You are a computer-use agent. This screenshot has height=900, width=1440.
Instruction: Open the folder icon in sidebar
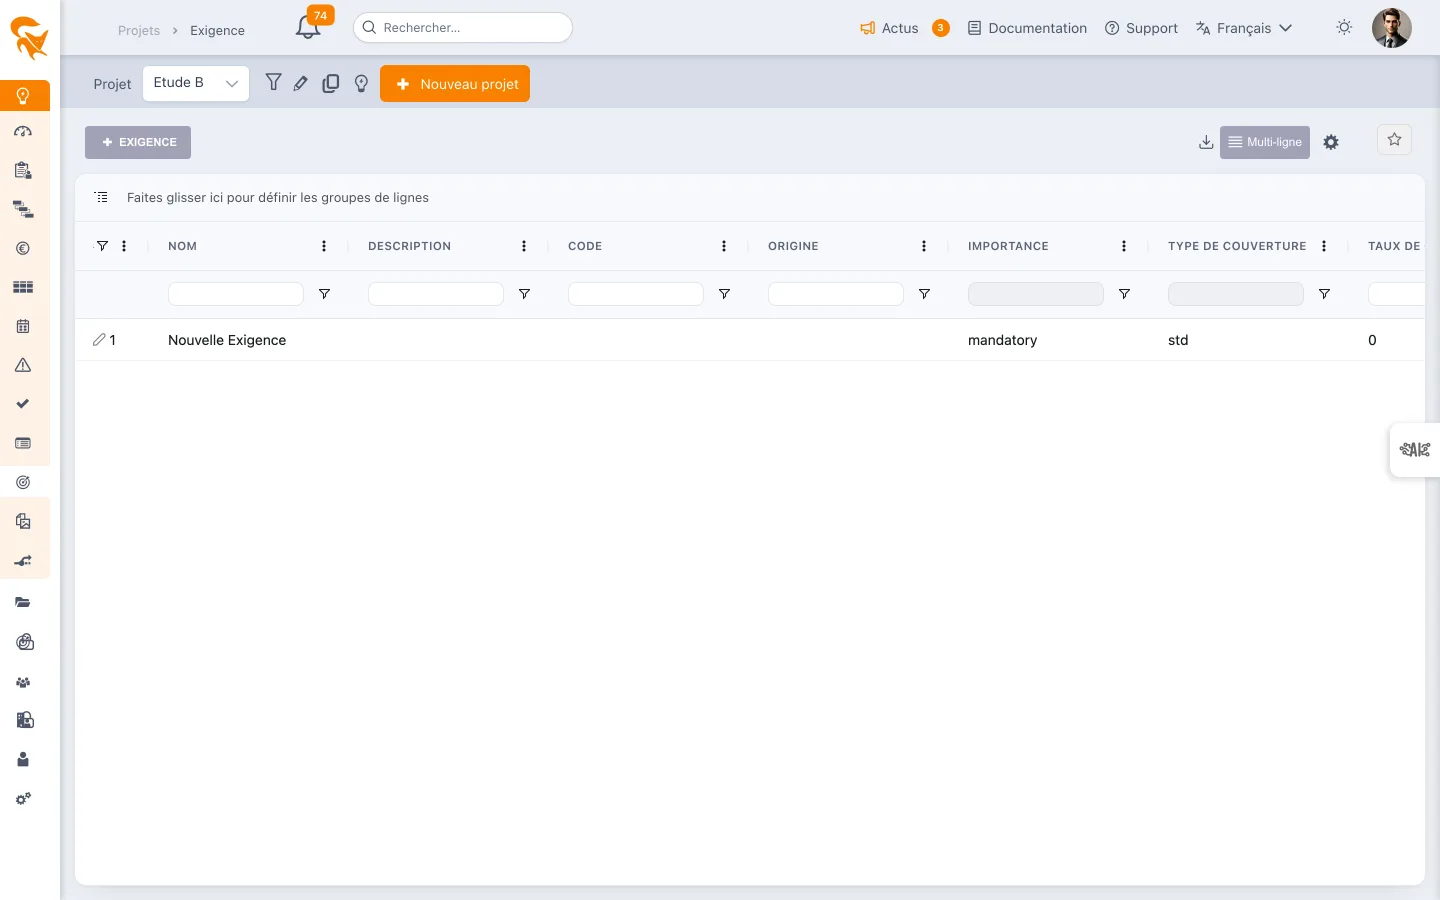pyautogui.click(x=23, y=603)
